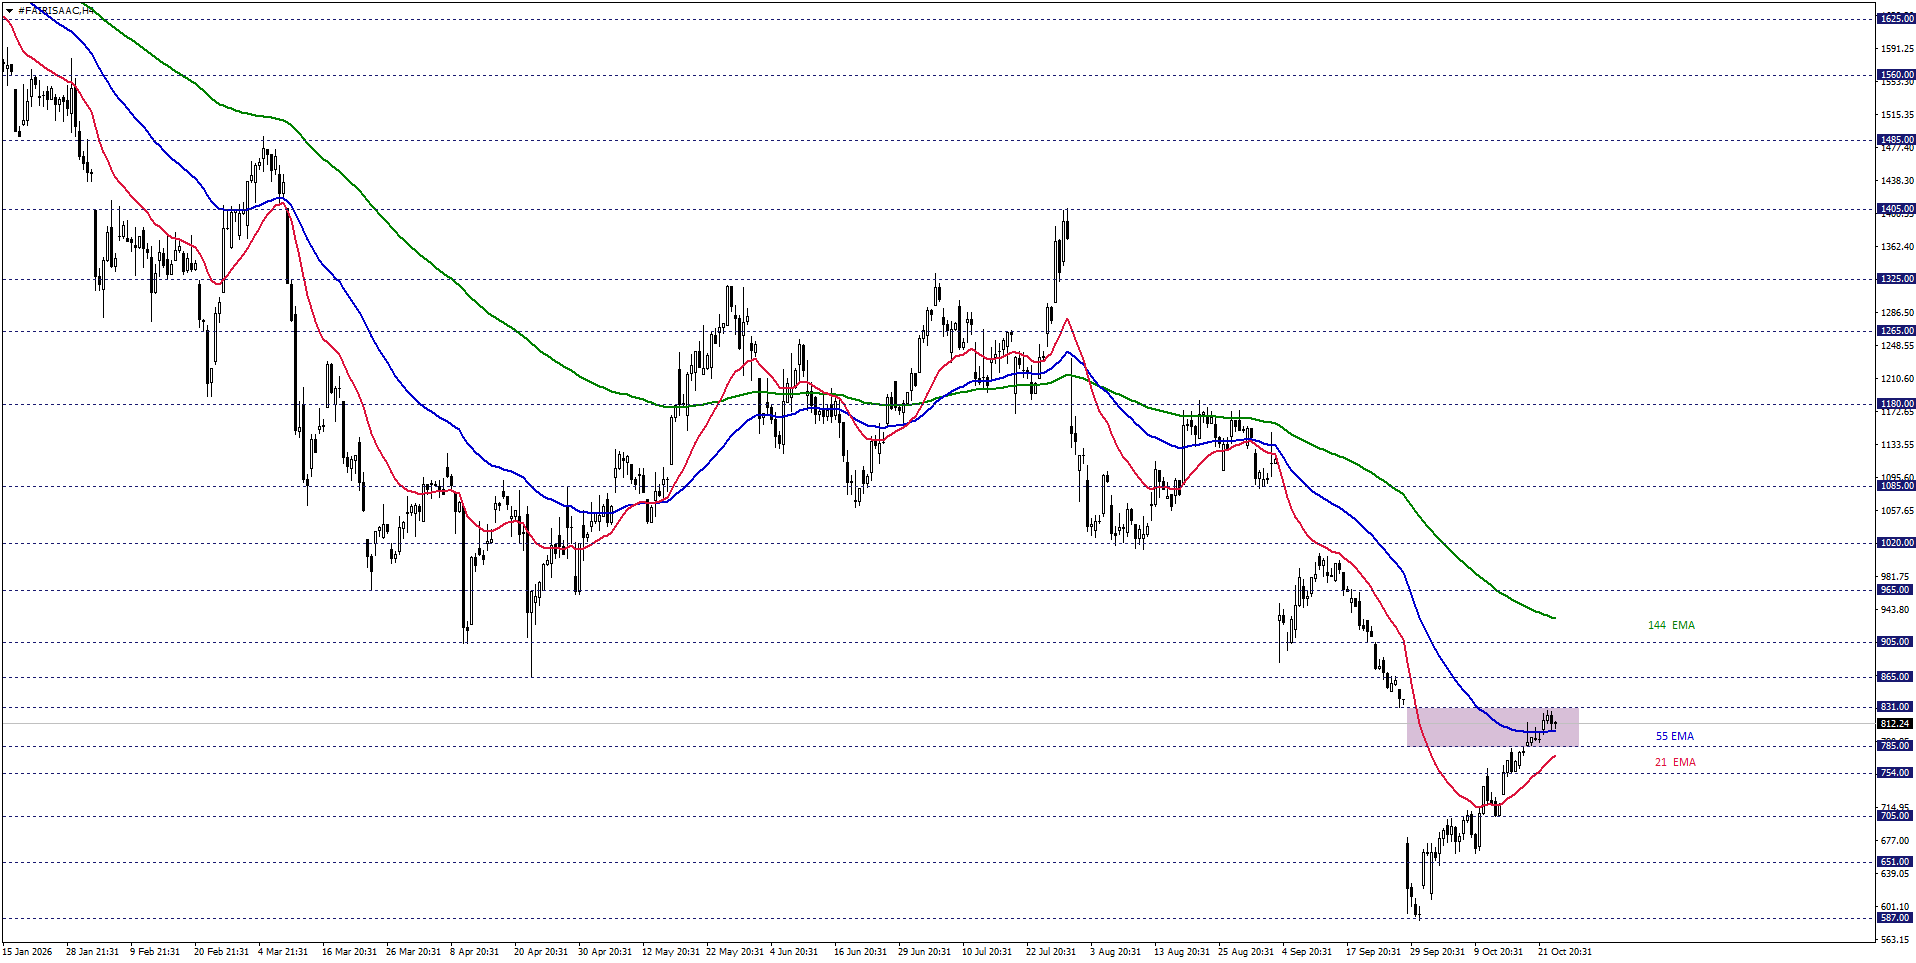Select the 1265.00 level price tag
Image resolution: width=1916 pixels, height=963 pixels.
(x=1895, y=331)
